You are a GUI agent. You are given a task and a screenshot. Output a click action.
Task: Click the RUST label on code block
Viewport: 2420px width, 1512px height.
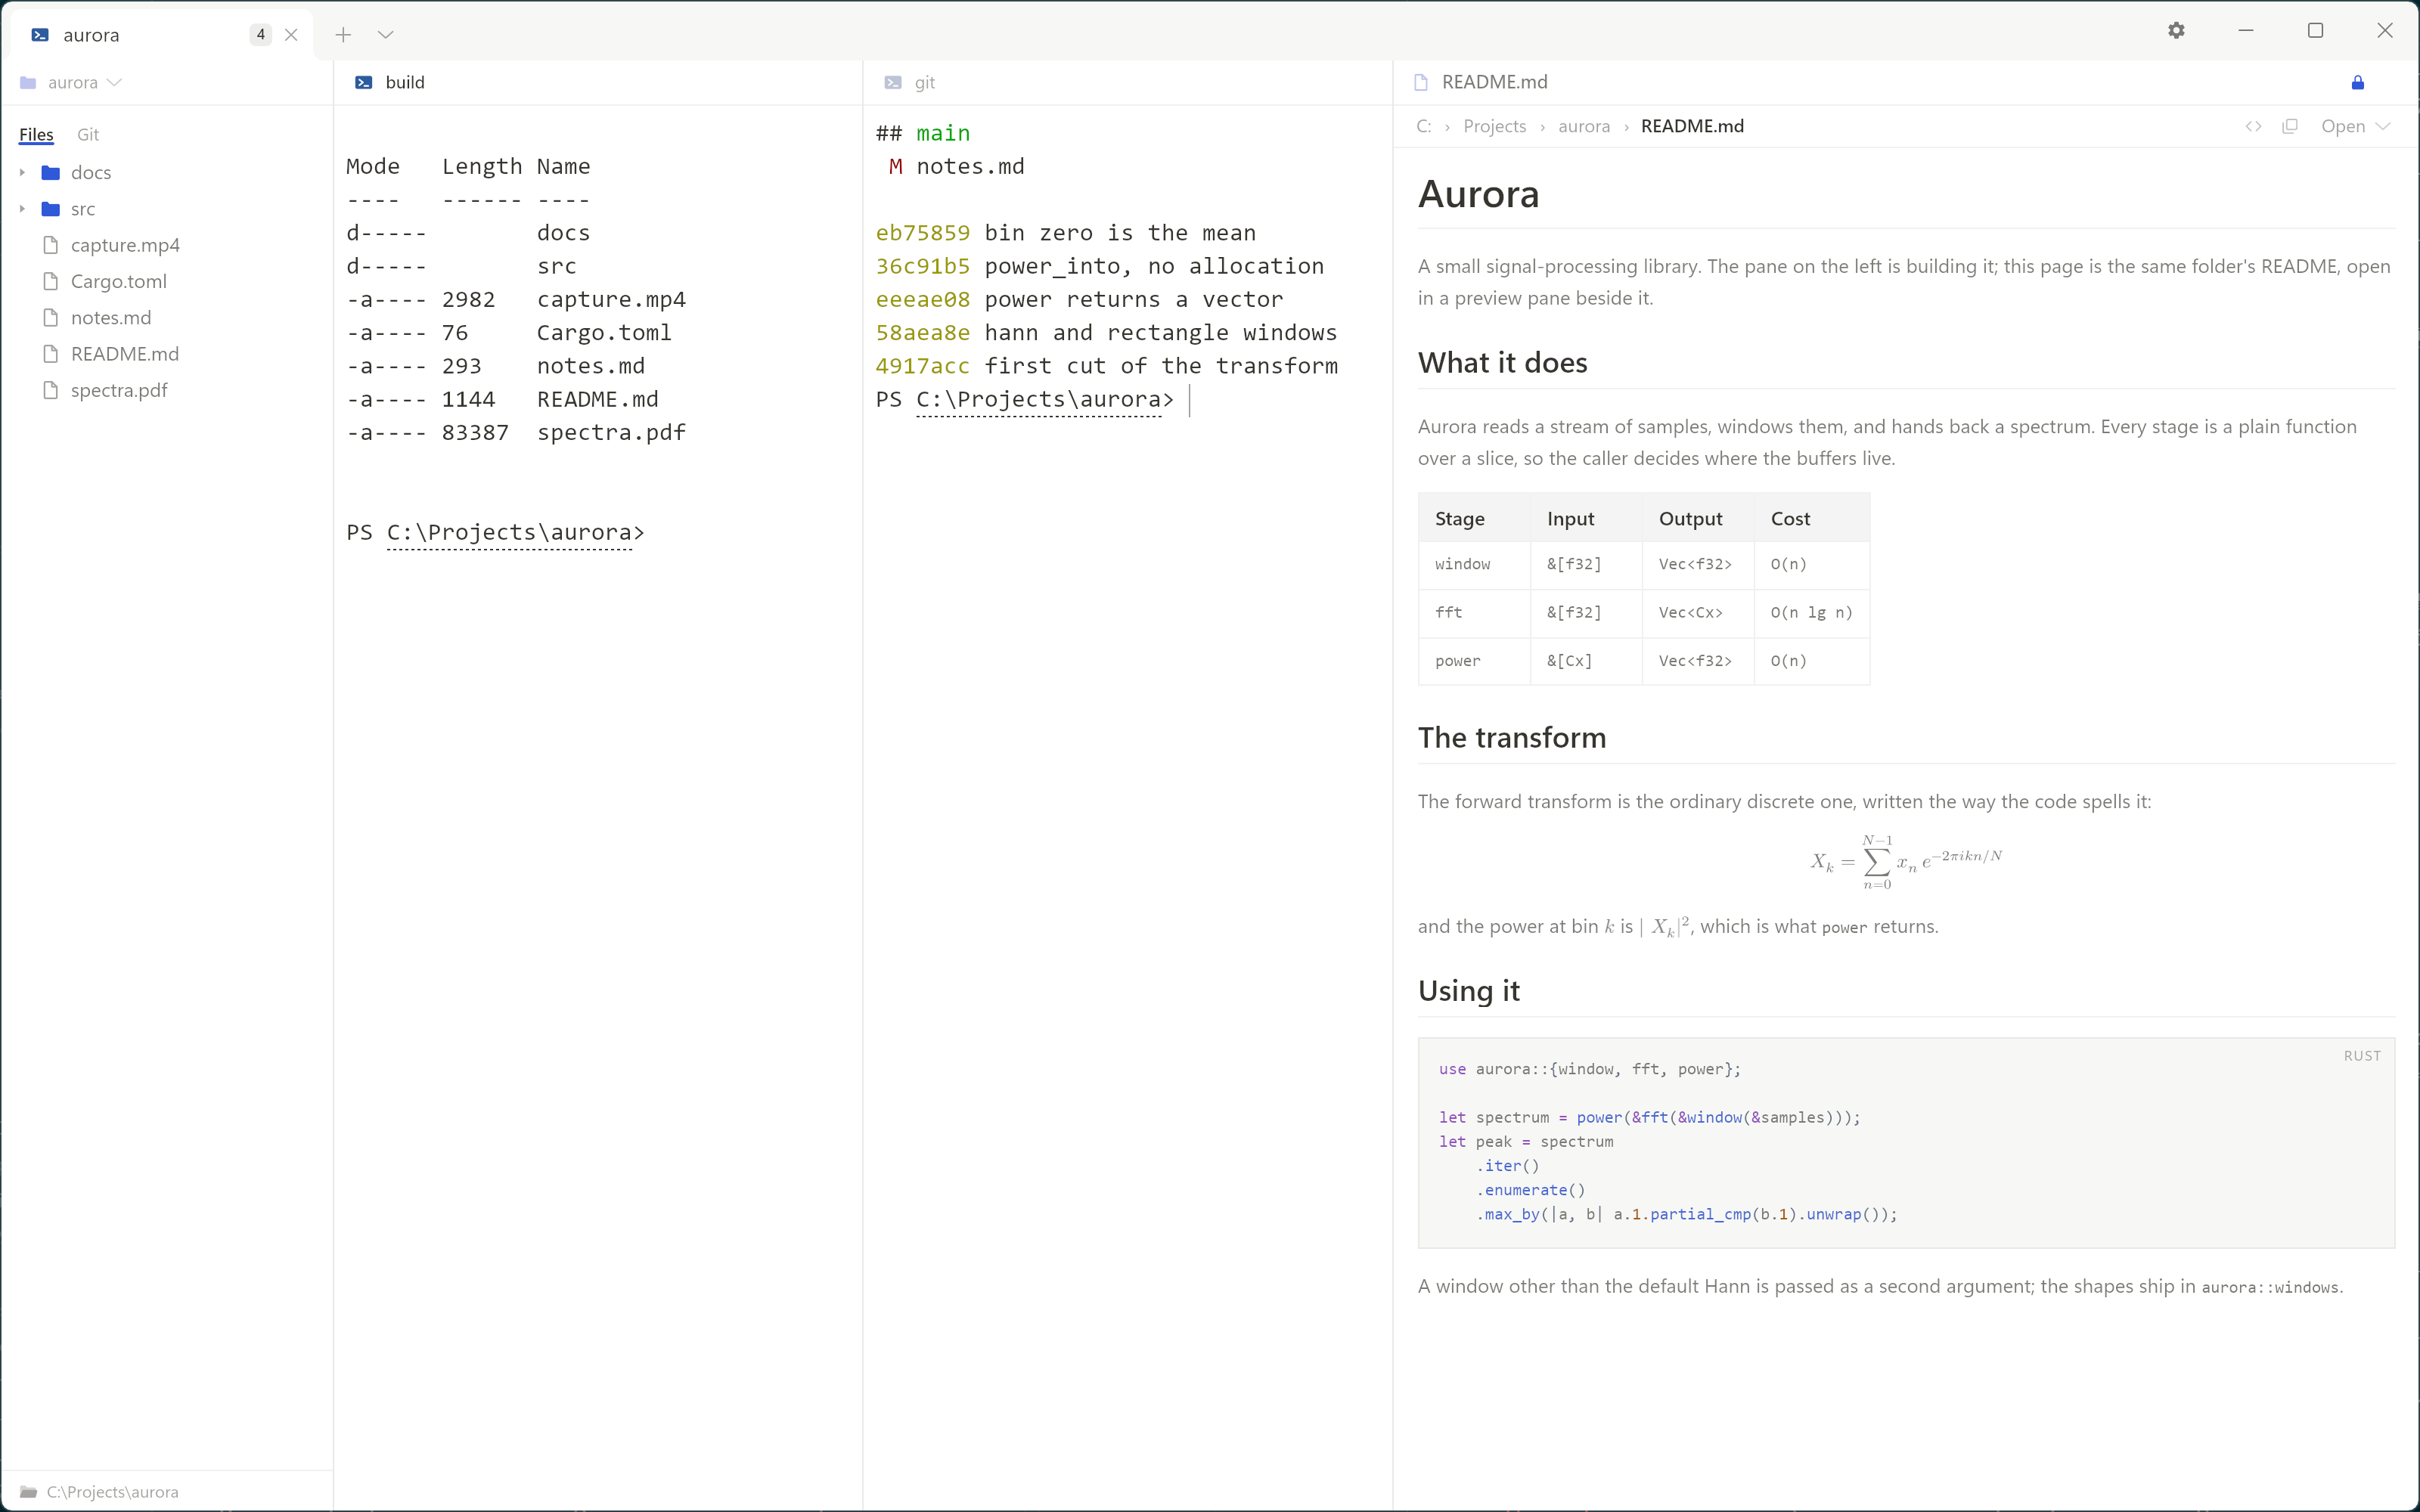coord(2362,1056)
